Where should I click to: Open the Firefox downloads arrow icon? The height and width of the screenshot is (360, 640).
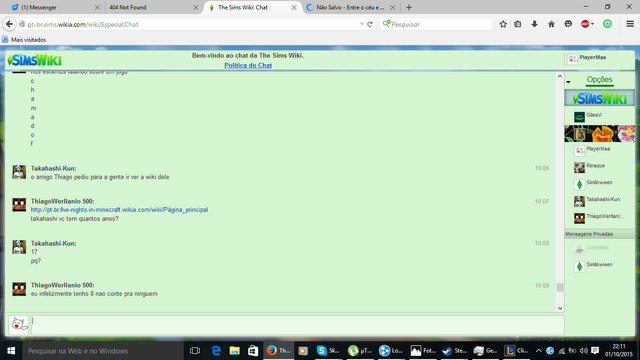tap(534, 24)
